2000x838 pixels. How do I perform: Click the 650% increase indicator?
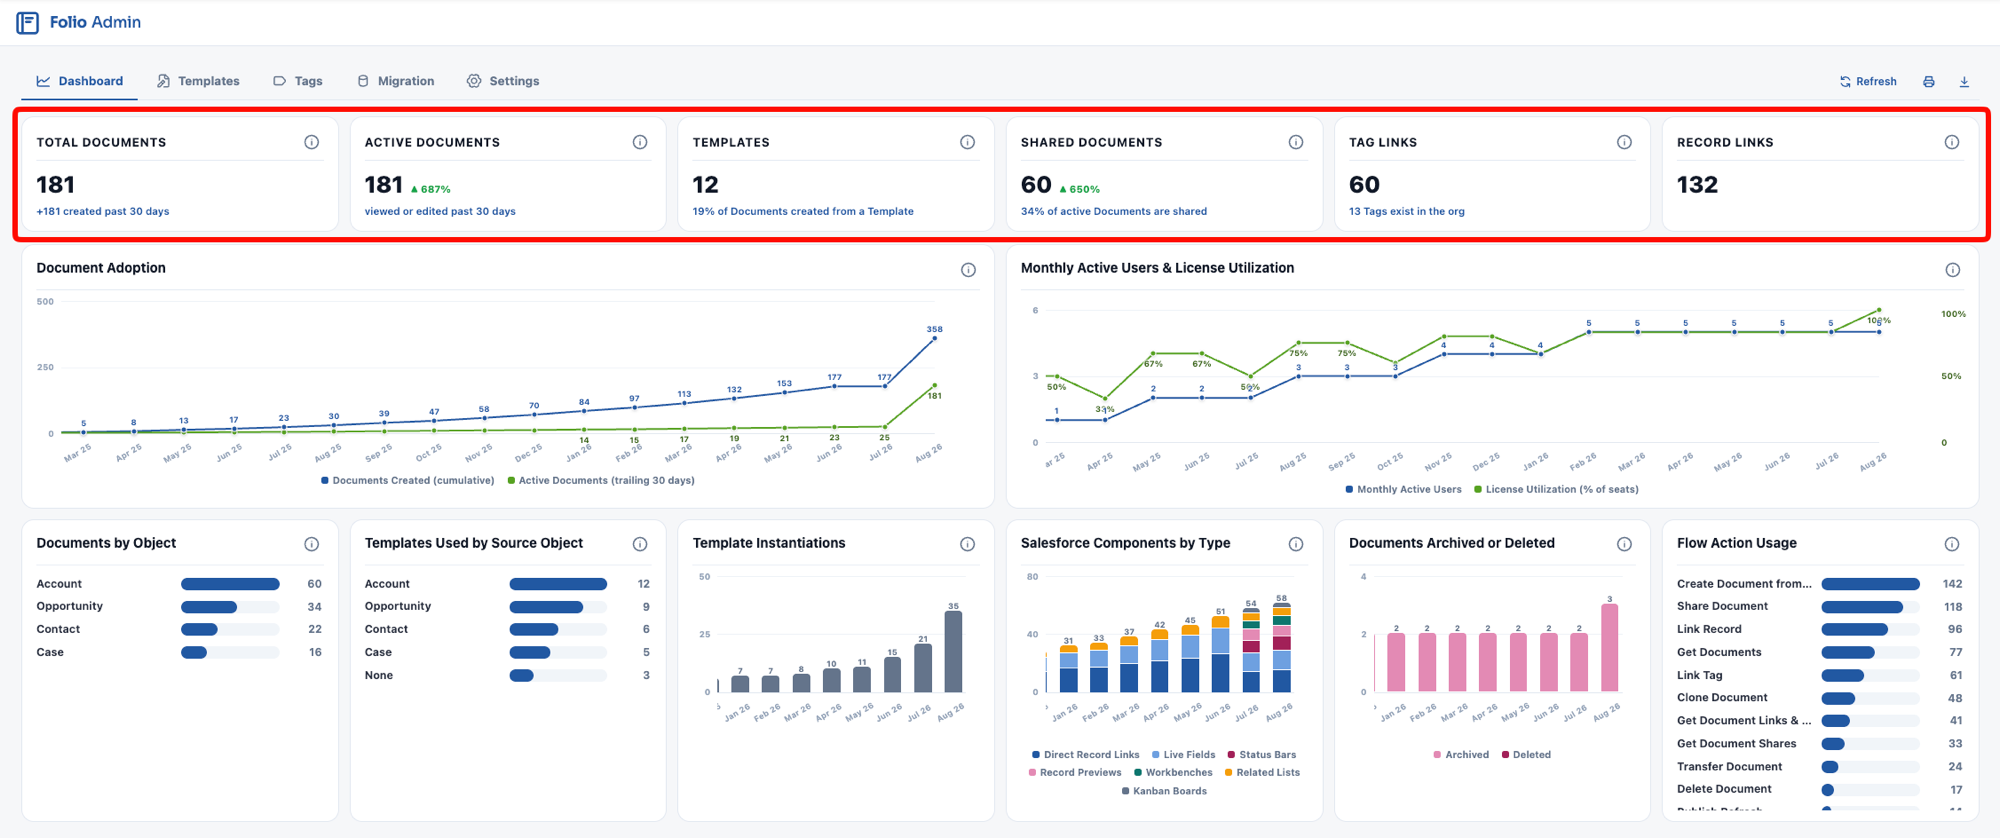pos(1079,189)
